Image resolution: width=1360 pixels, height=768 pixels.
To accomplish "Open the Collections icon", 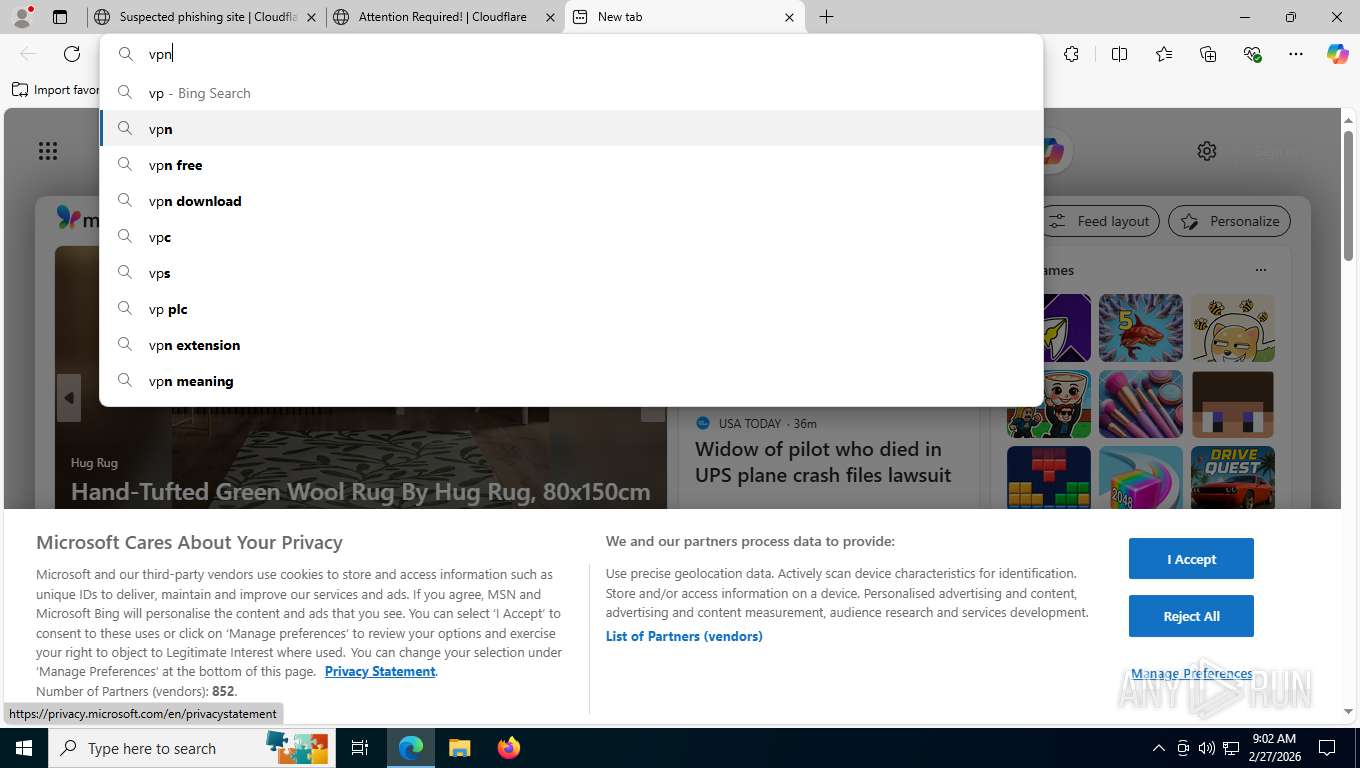I will pos(1208,54).
